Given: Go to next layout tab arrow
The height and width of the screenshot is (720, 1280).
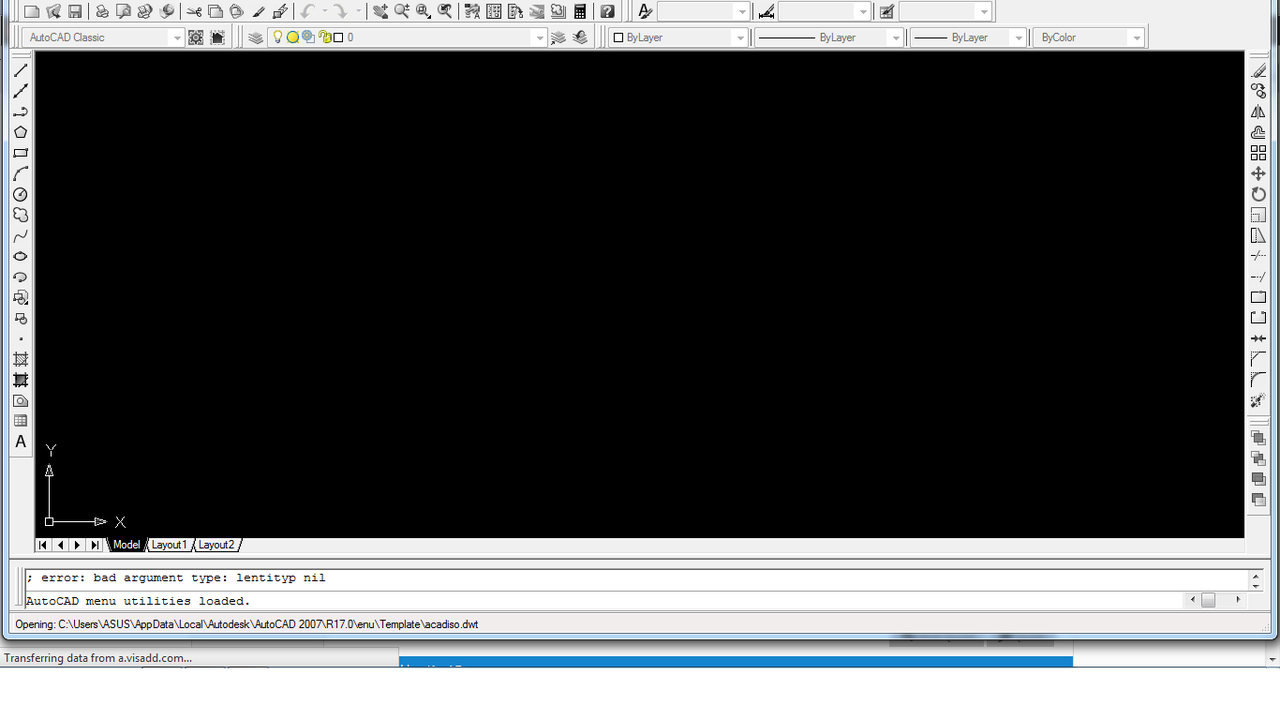Looking at the screenshot, I should 77,545.
